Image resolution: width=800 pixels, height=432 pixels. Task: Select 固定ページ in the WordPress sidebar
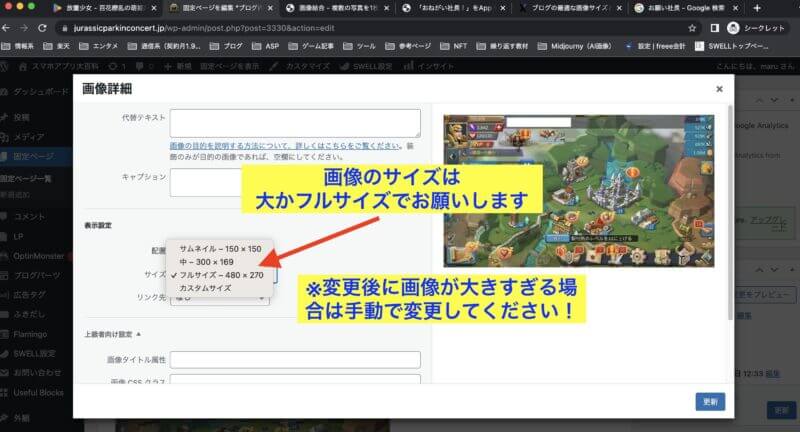pos(33,156)
